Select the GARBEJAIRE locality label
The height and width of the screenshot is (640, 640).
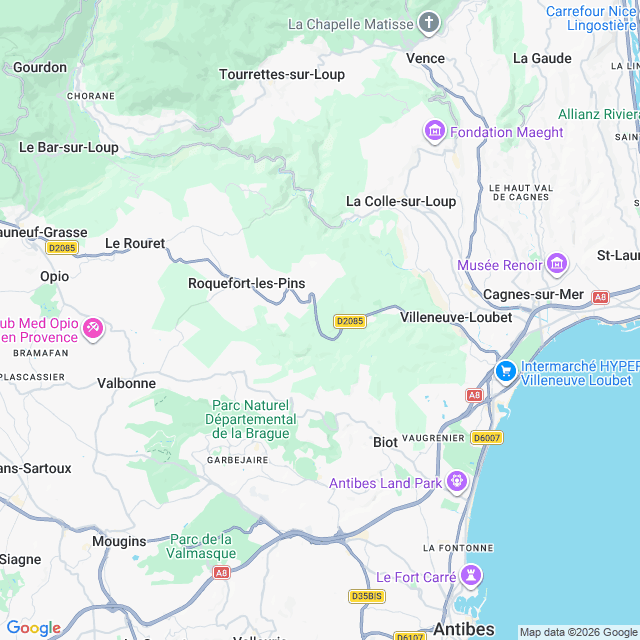point(238,460)
